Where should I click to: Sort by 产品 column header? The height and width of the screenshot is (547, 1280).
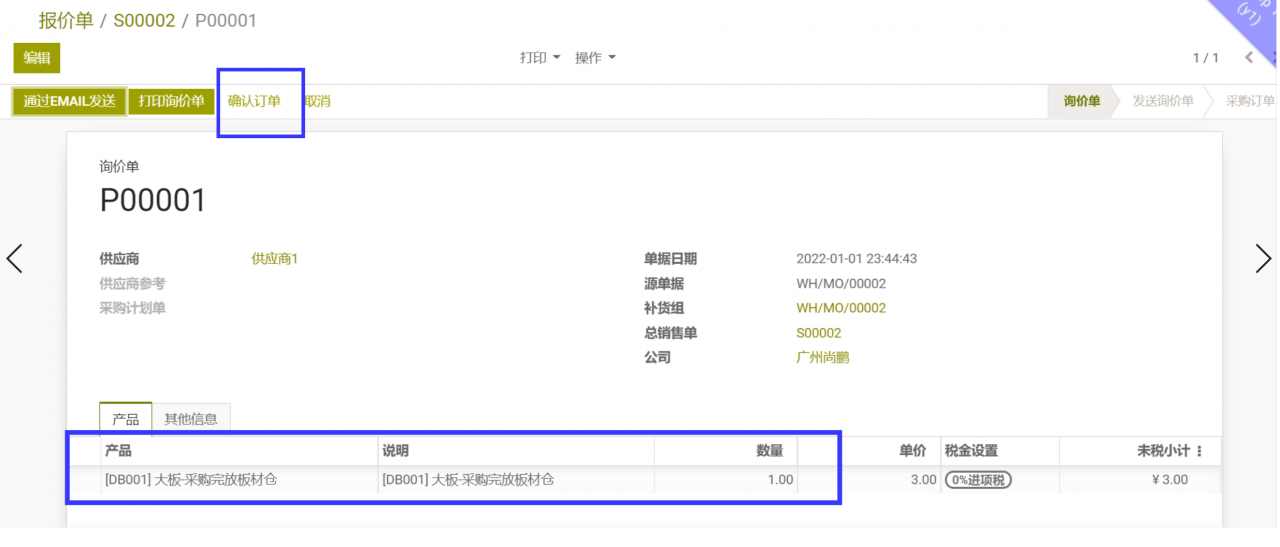(239, 451)
